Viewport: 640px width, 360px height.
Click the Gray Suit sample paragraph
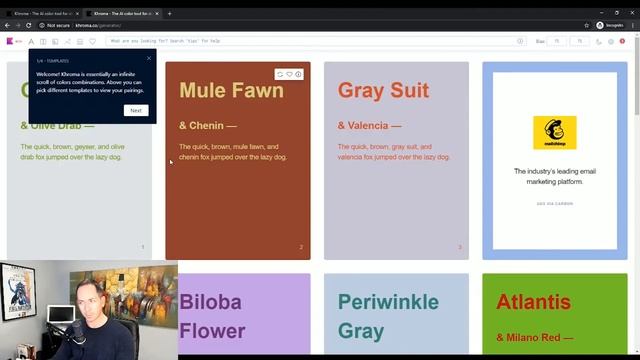(393, 152)
